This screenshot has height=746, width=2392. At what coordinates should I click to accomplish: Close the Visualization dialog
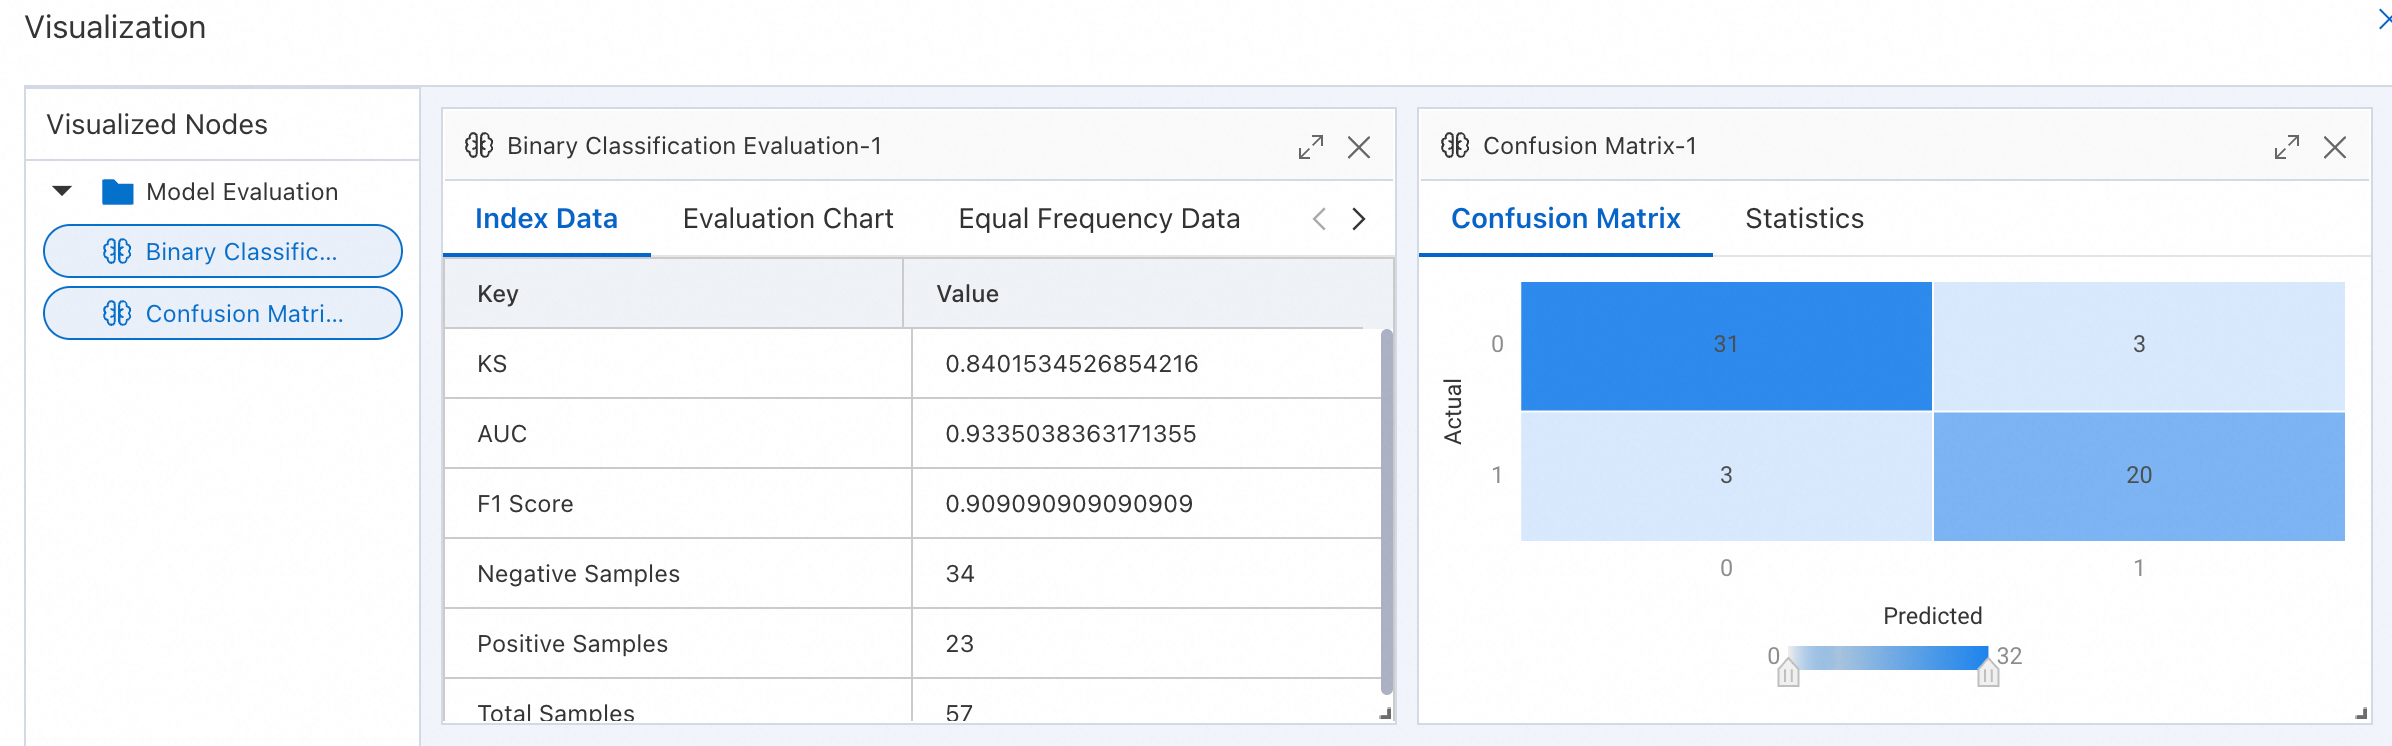[x=2383, y=20]
